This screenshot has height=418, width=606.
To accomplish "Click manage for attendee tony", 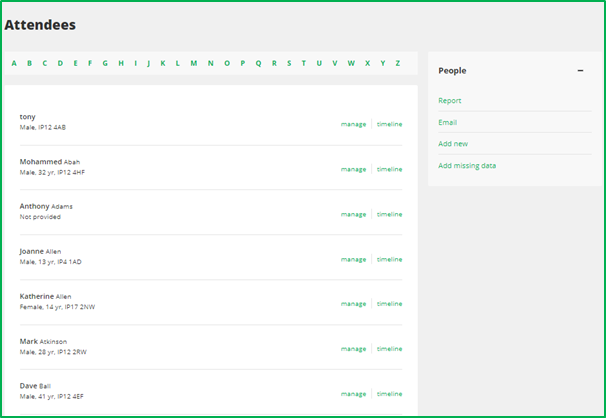I will pyautogui.click(x=353, y=124).
